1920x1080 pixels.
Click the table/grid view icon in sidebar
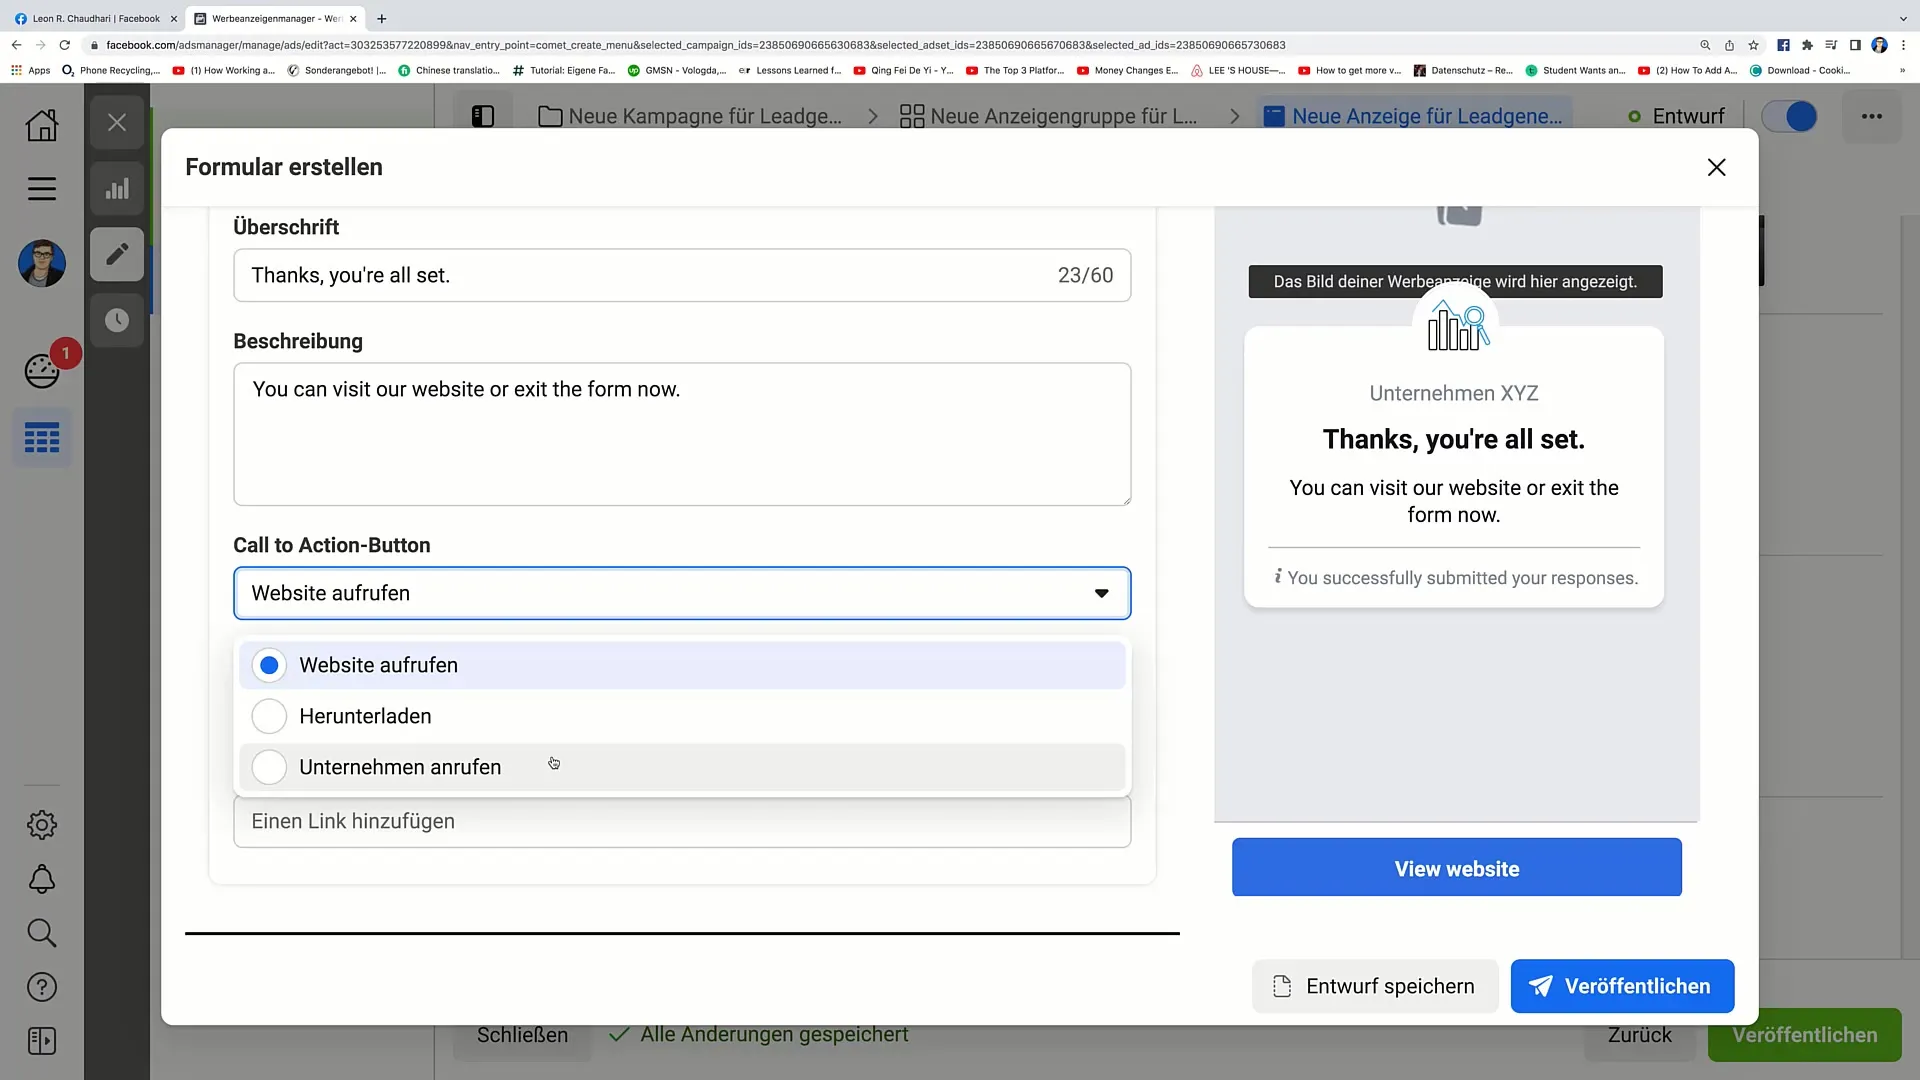[42, 439]
